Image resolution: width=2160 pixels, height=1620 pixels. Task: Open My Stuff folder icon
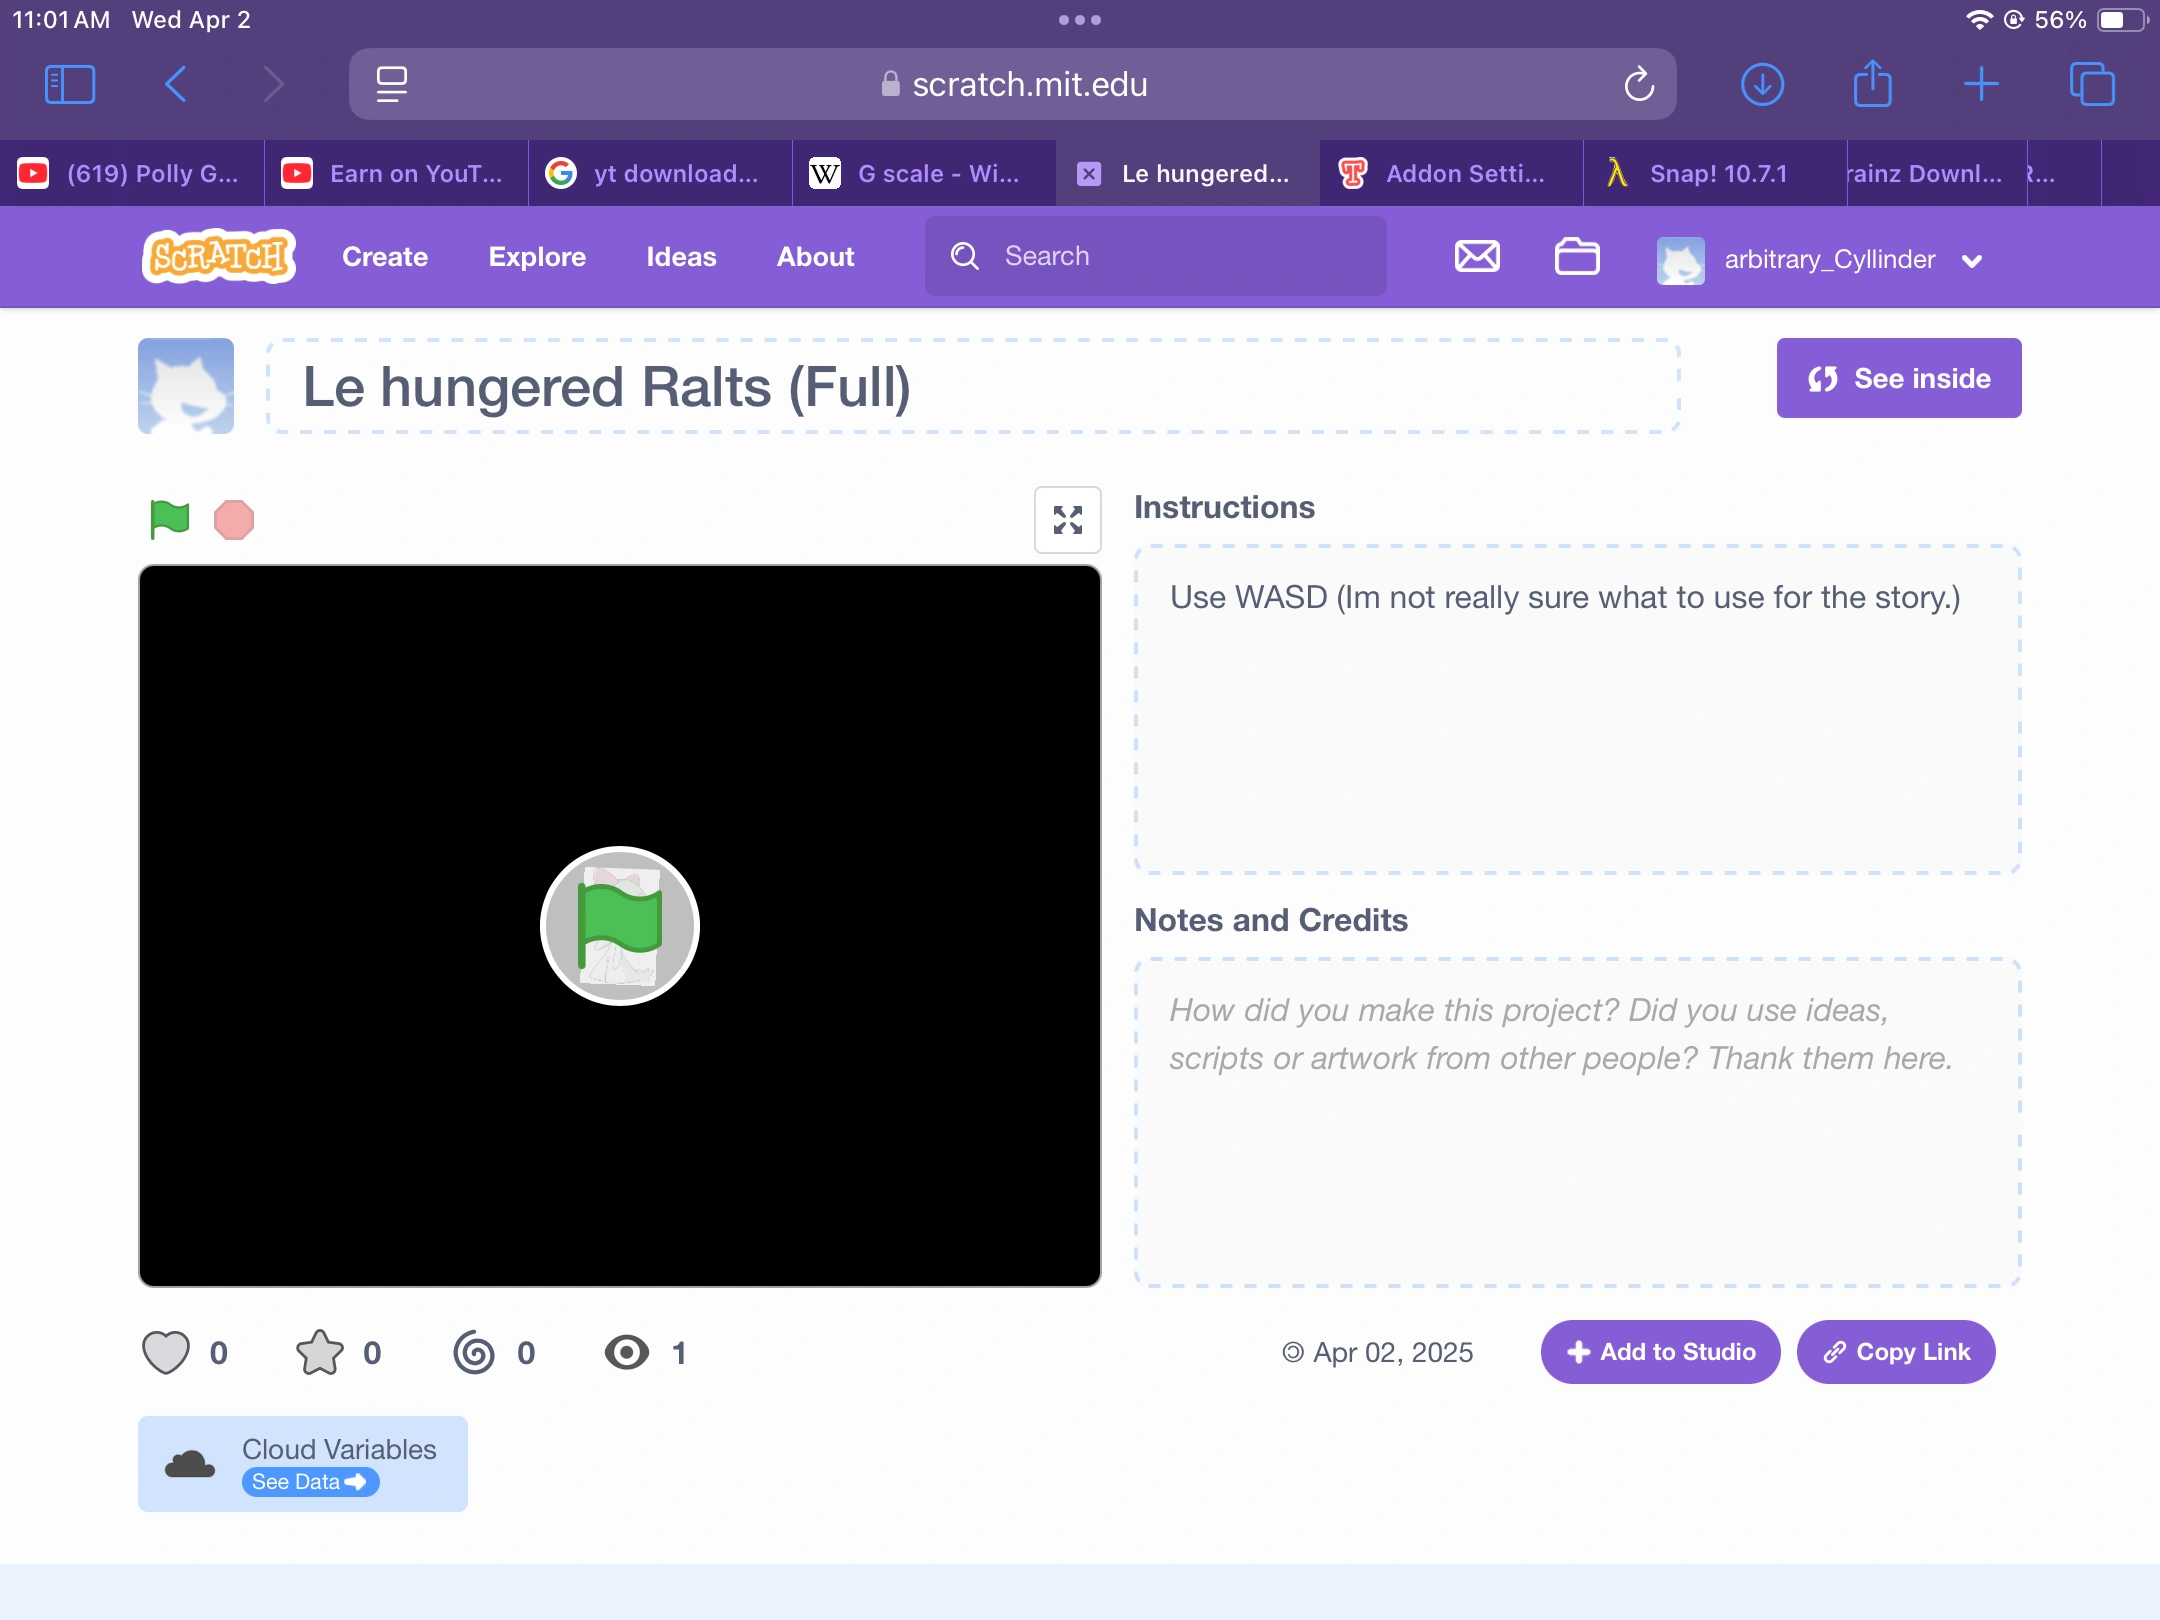tap(1576, 257)
